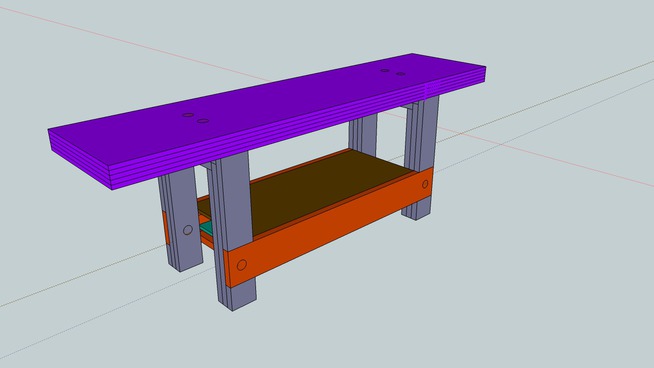Pick the small green piece under the shelf
Viewport: 654px width, 368px height.
[206, 228]
